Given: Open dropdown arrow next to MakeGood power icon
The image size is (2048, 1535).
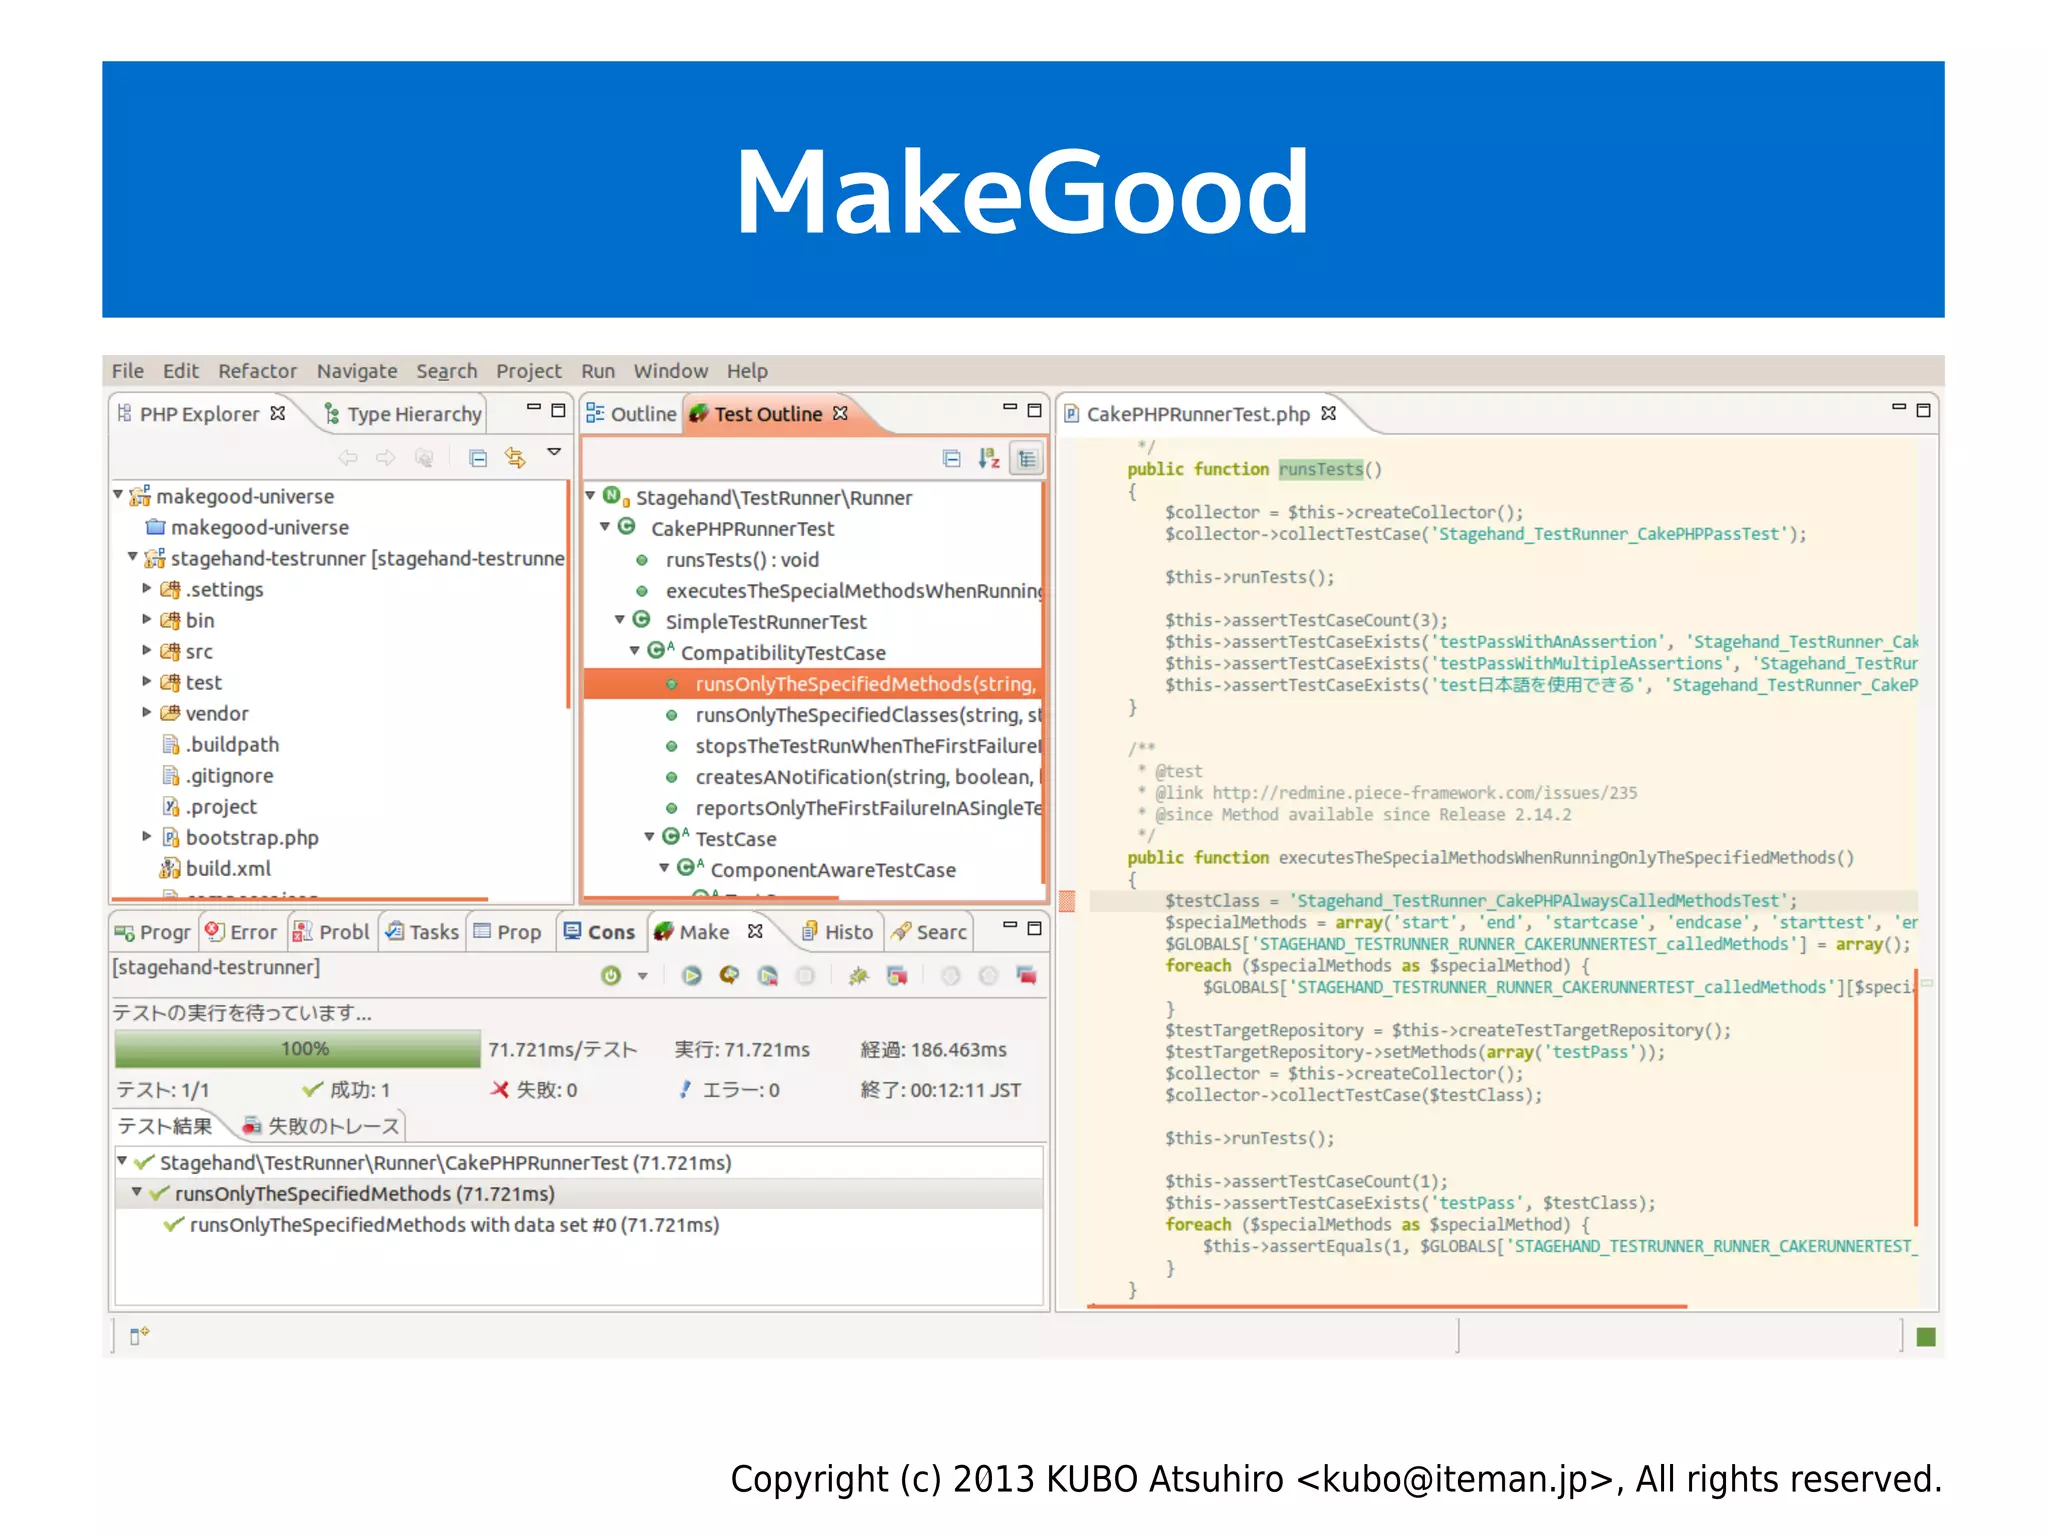Looking at the screenshot, I should (642, 976).
